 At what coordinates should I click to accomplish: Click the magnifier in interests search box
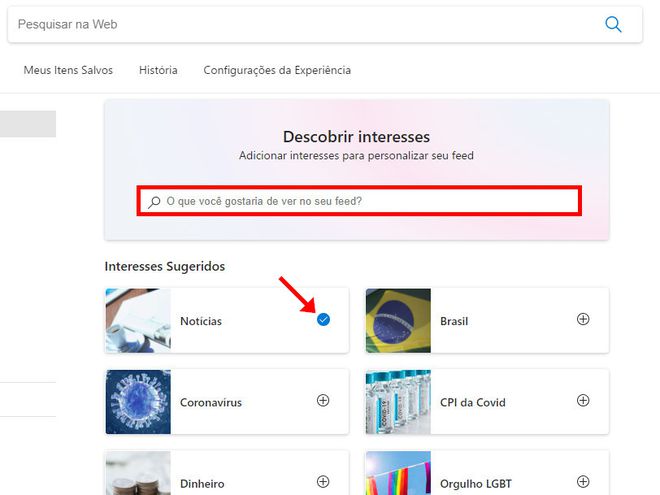(154, 202)
